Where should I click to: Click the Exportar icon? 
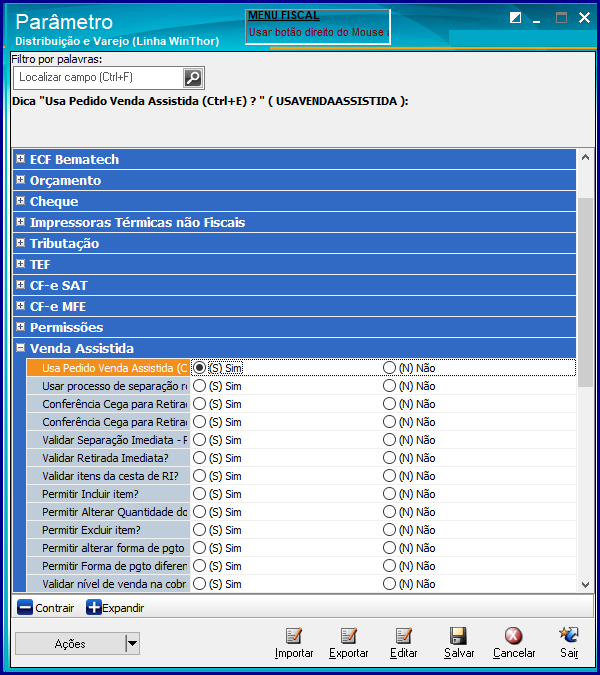(349, 635)
